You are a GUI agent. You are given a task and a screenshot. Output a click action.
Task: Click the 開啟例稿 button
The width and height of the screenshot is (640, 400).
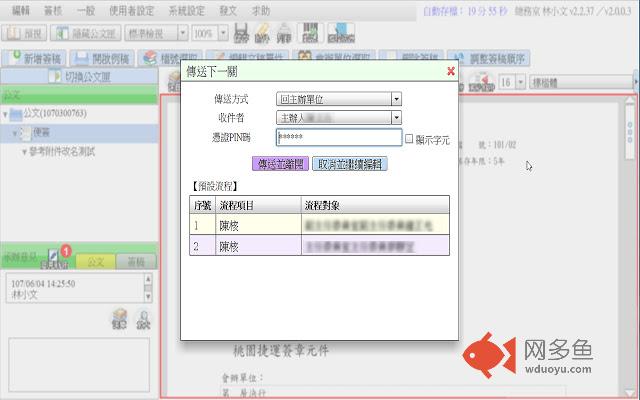coord(102,58)
